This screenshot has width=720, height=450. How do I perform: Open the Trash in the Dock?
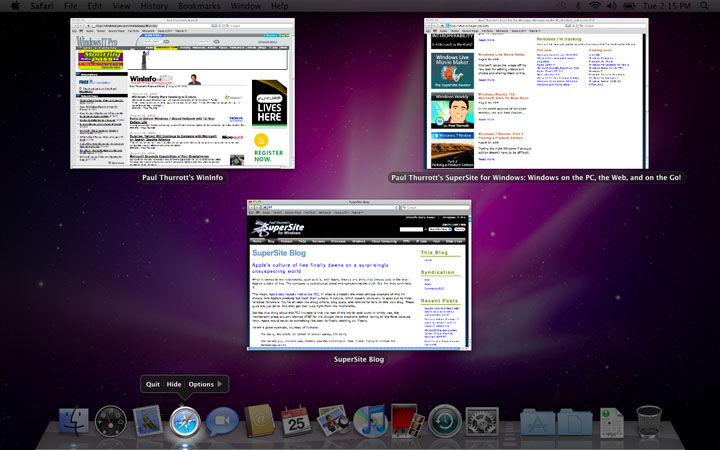coord(649,421)
